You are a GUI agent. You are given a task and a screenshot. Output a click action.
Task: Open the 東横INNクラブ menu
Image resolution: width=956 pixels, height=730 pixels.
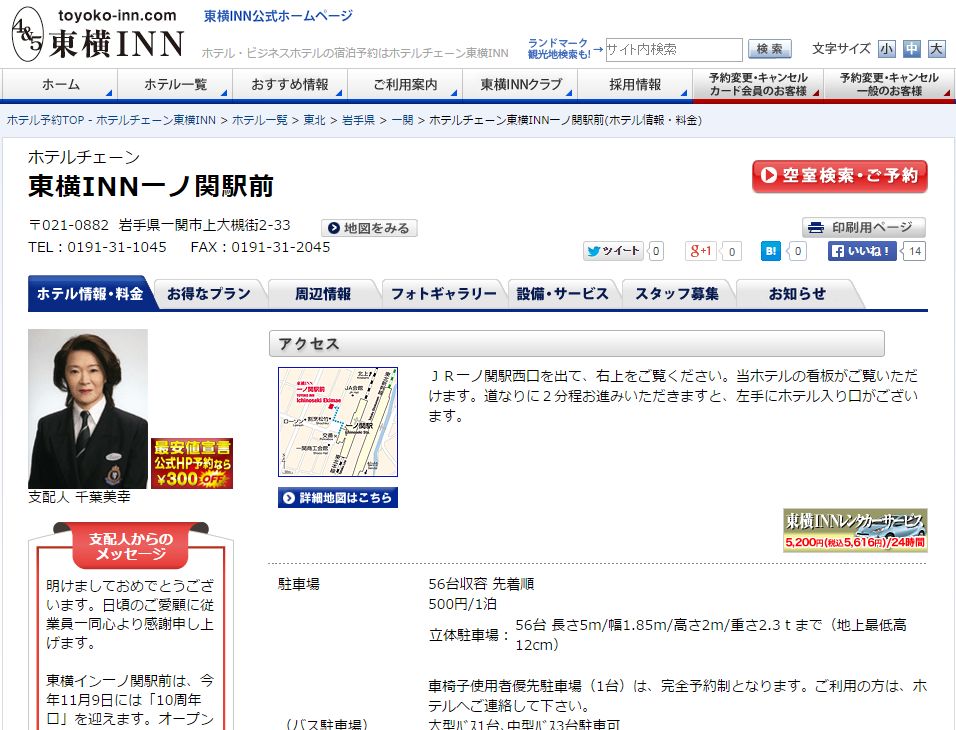tap(520, 84)
